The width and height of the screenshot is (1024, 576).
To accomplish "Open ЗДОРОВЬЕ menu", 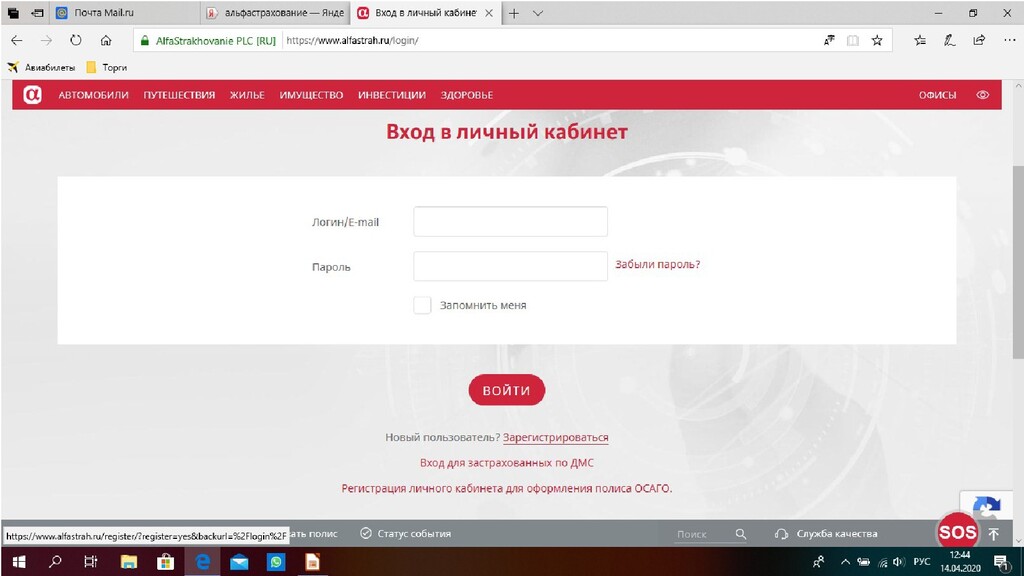I will coord(466,95).
